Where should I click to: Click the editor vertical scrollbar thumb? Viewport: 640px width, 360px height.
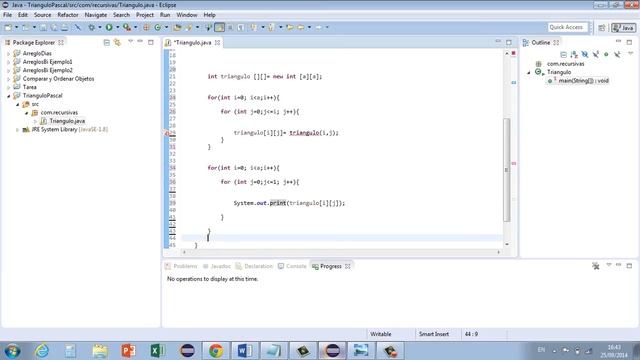pos(507,170)
